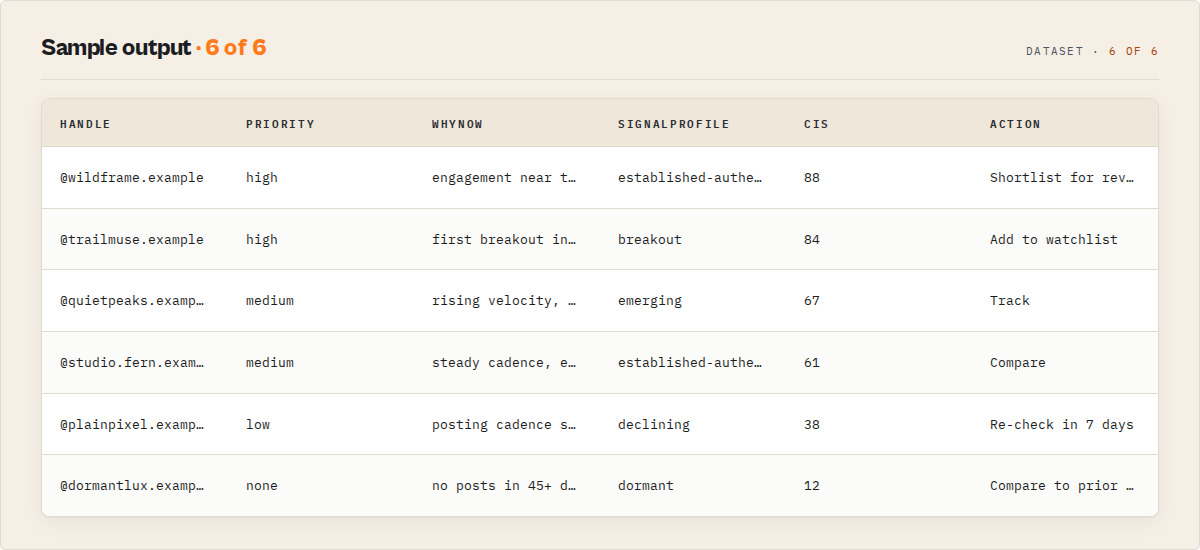Click the SIGNALPROFILE column header

pos(673,124)
